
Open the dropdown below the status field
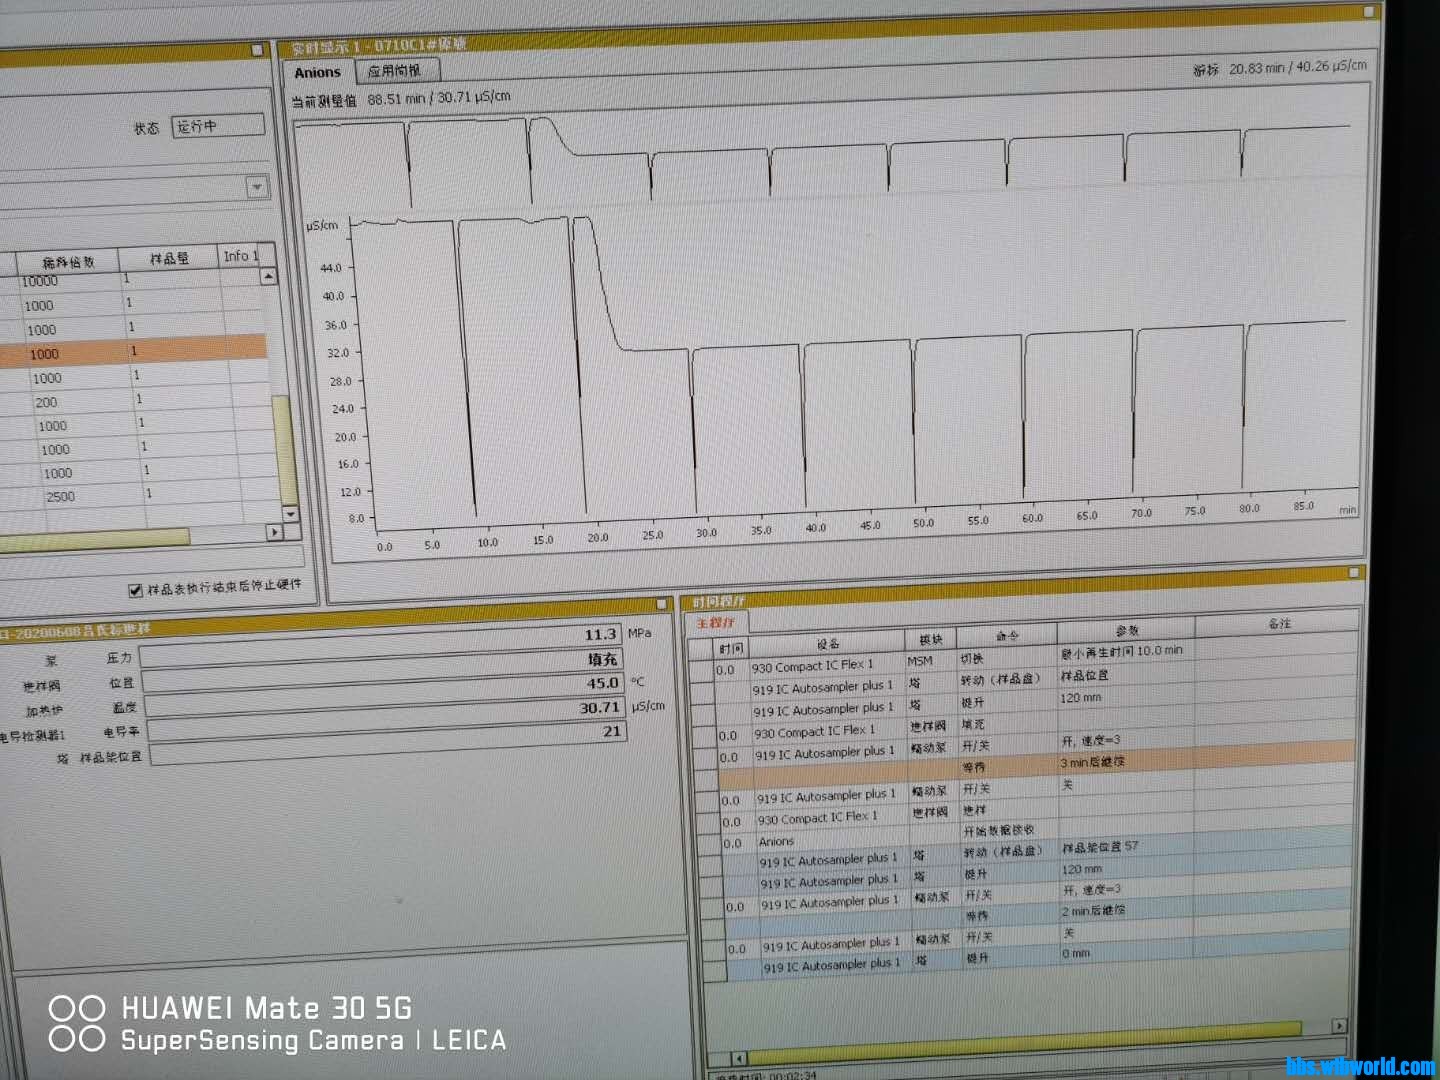coord(257,187)
